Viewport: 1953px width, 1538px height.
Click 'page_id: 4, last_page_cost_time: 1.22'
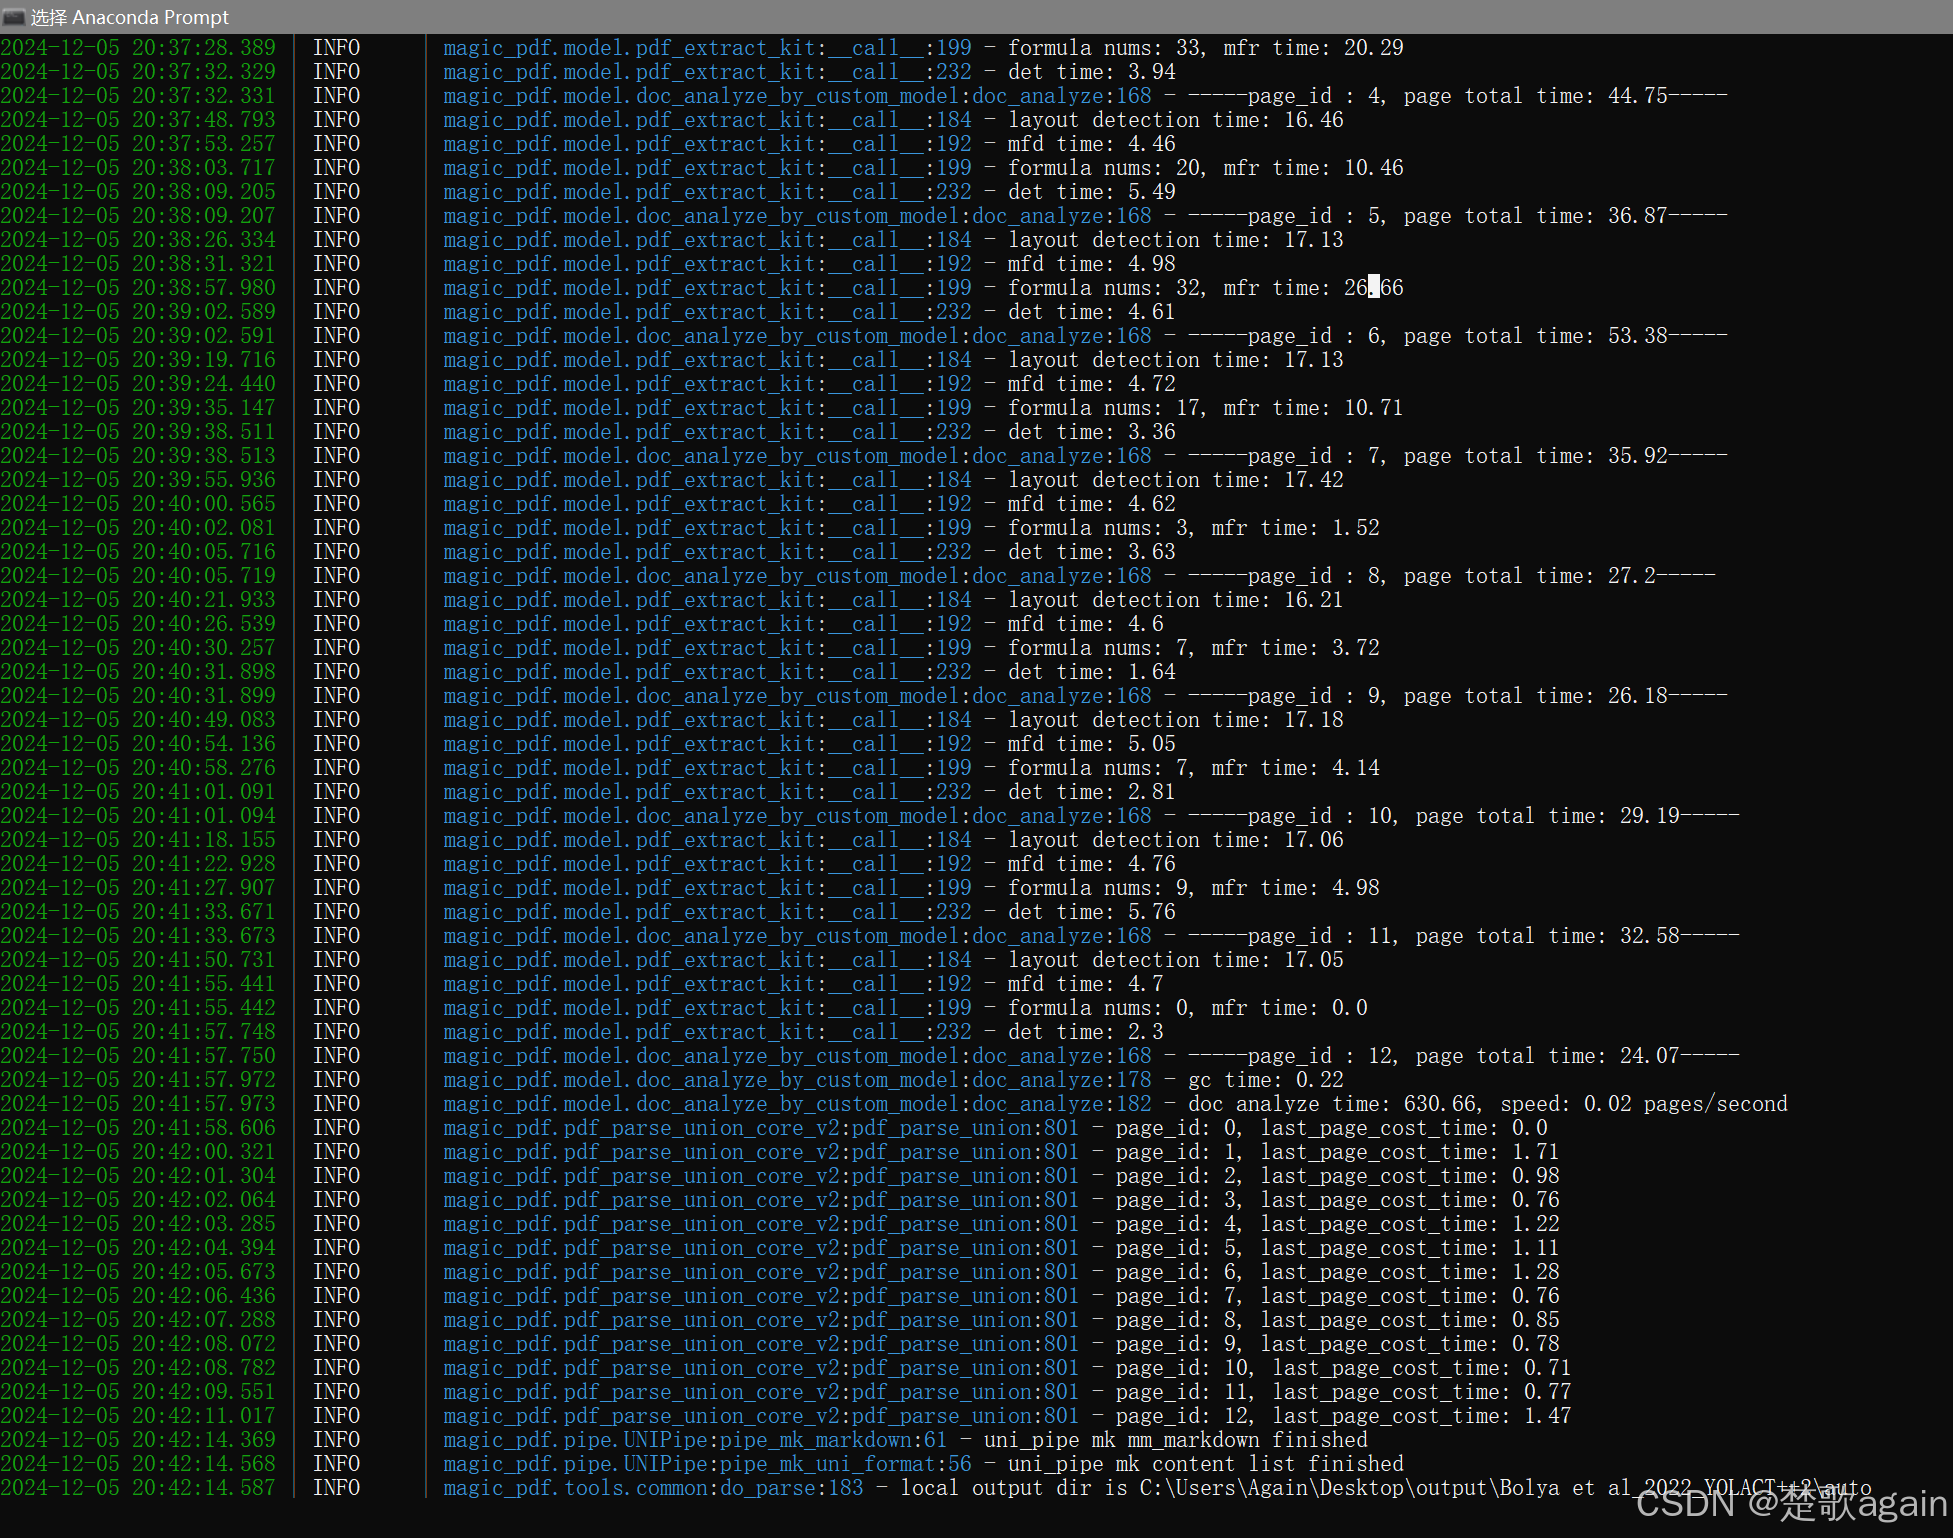pos(1338,1224)
